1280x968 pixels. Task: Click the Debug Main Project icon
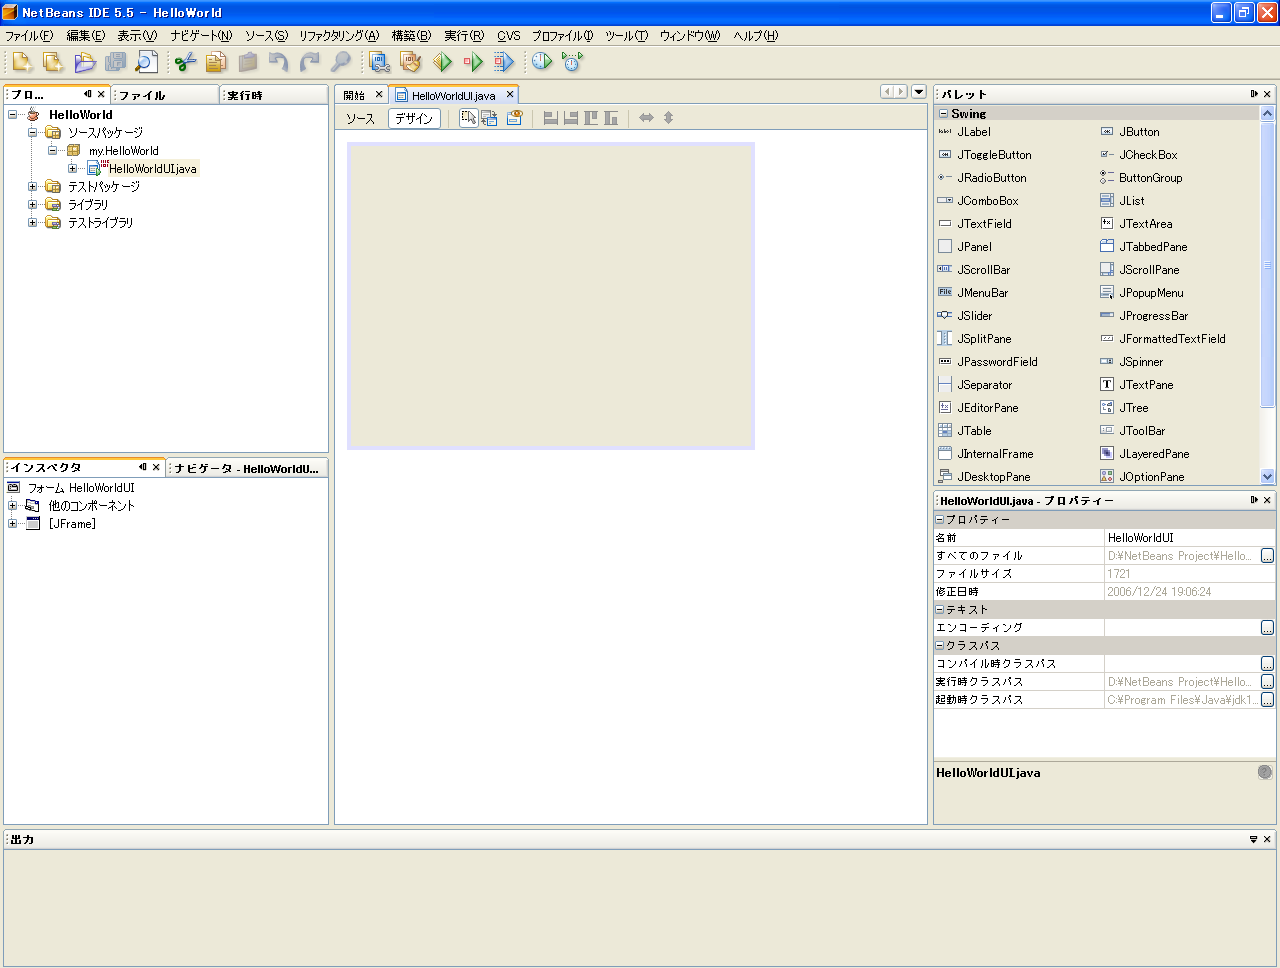(473, 62)
